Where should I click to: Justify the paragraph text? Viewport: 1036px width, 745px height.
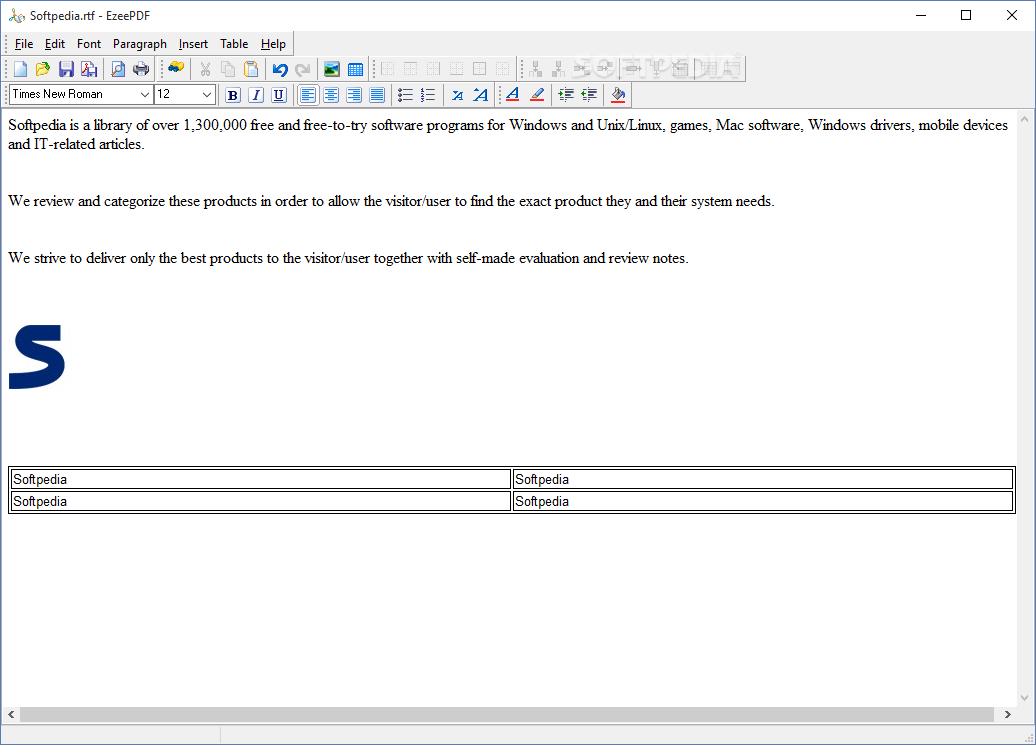click(377, 95)
